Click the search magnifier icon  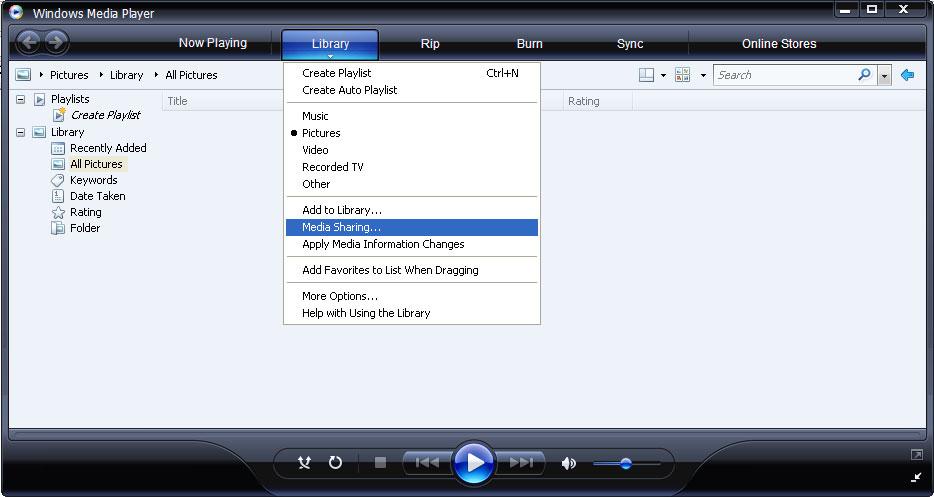click(864, 74)
